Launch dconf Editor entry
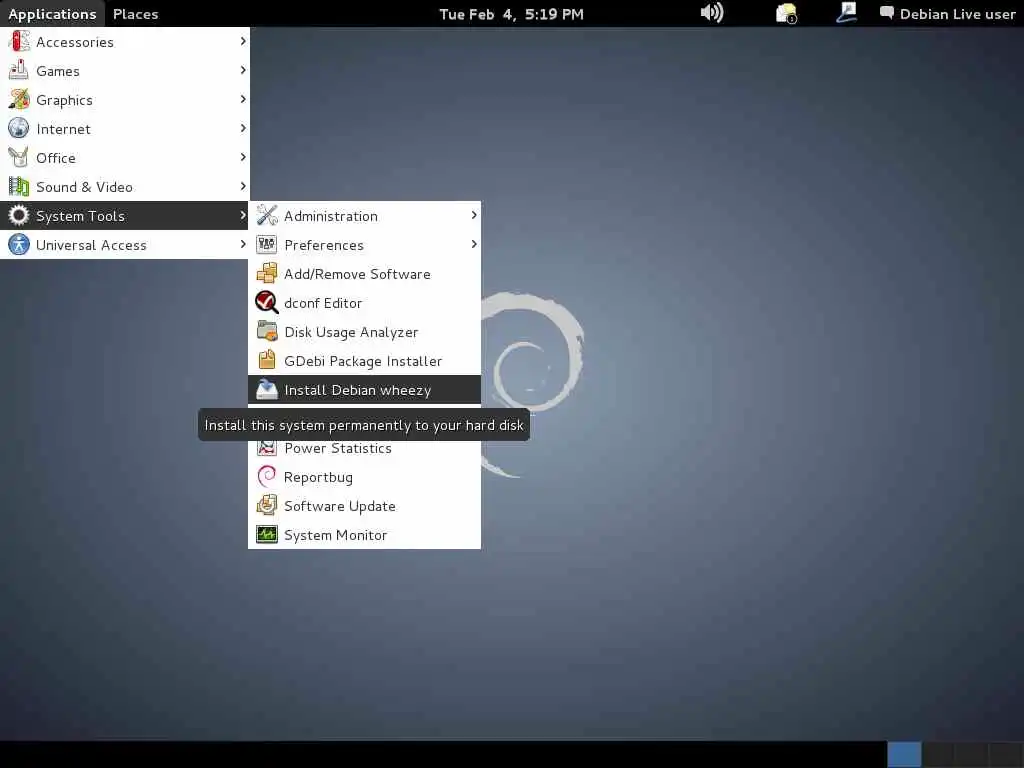Screen dimensions: 1024x768 [364, 302]
